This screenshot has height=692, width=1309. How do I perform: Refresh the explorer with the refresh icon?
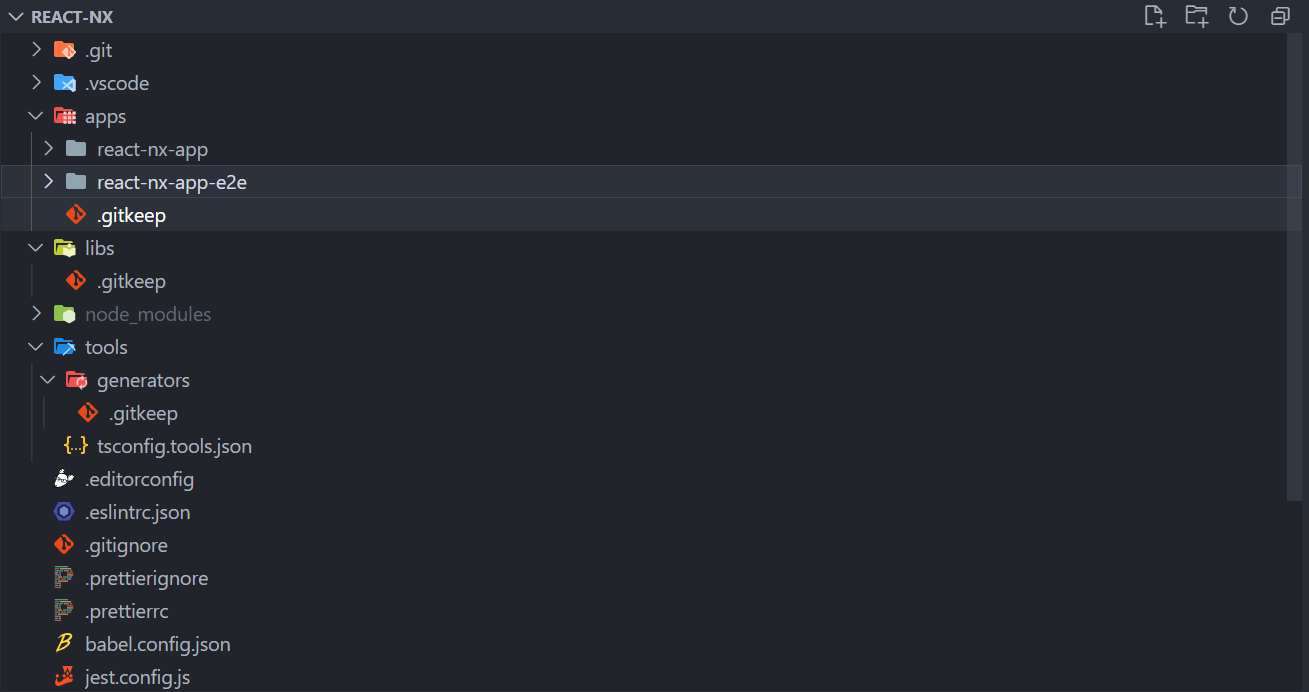pyautogui.click(x=1238, y=16)
